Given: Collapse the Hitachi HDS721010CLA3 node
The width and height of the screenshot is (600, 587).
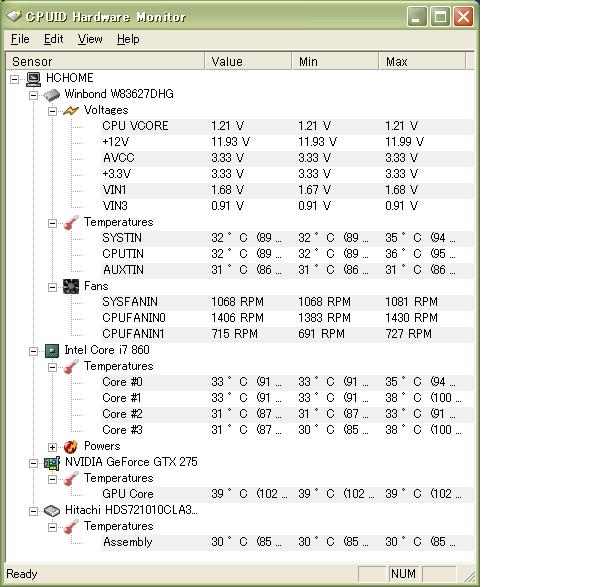Looking at the screenshot, I should pos(34,511).
